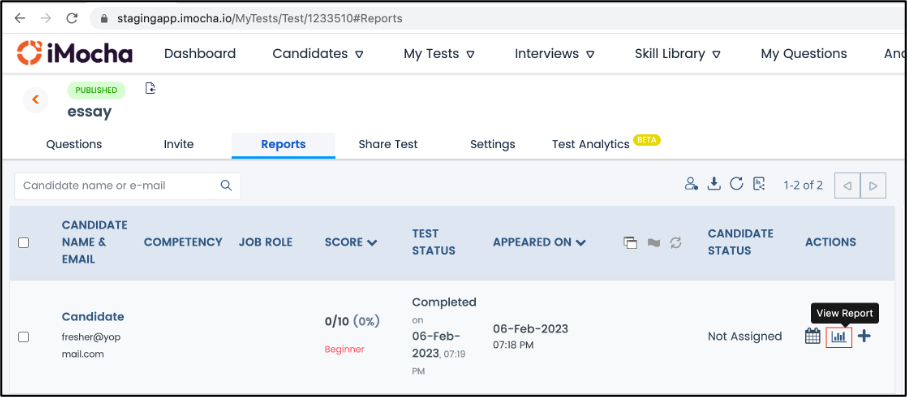Click the COMPETENCY column header
Viewport: 908px width, 398px height.
[183, 242]
